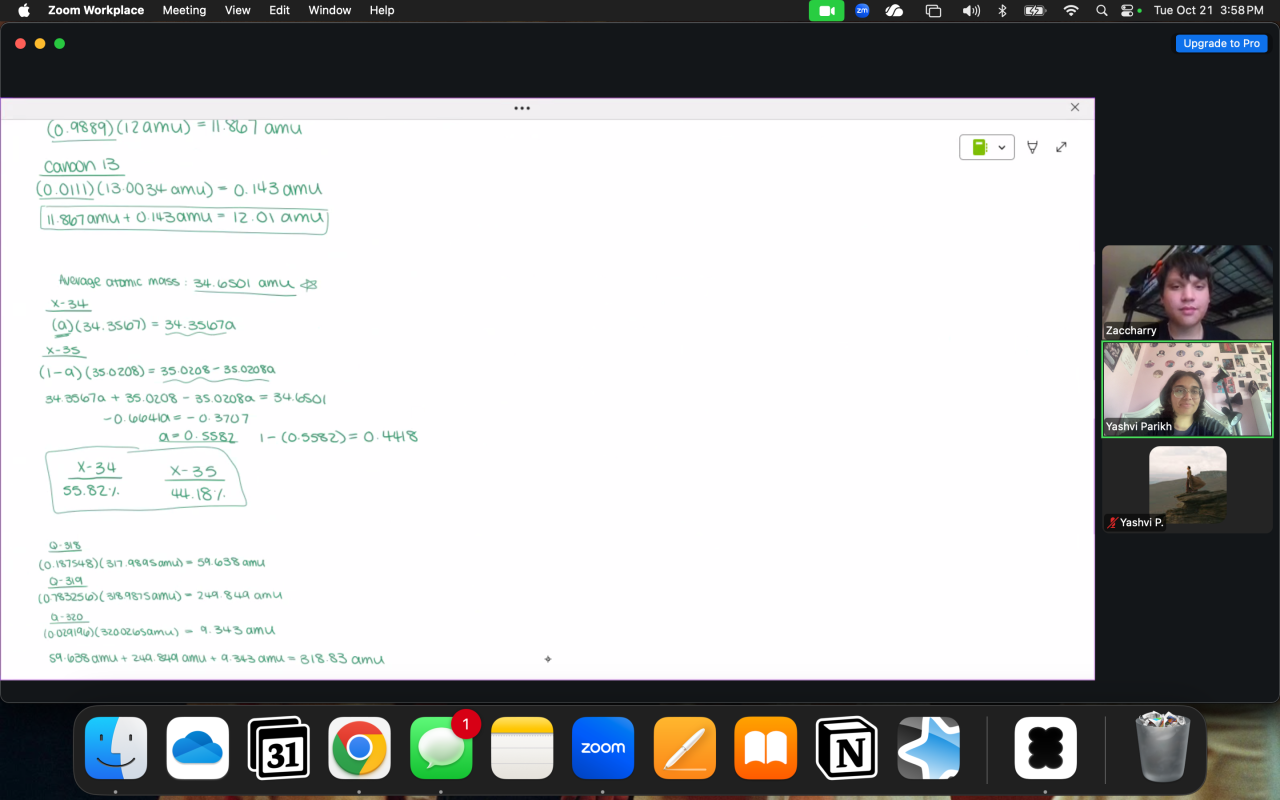
Task: Open the Zoom Workplace app menu
Action: (x=98, y=10)
